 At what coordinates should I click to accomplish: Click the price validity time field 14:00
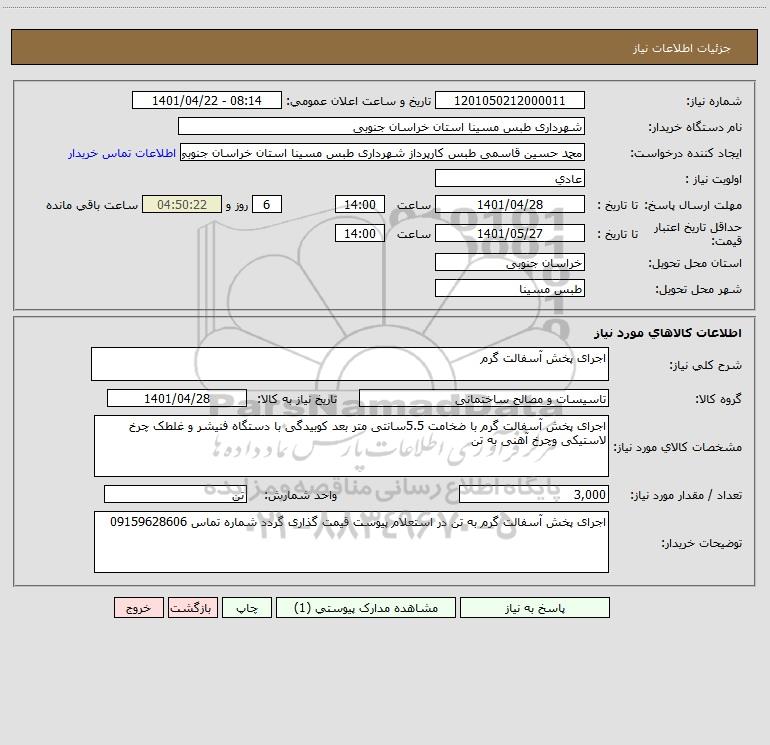tap(359, 233)
